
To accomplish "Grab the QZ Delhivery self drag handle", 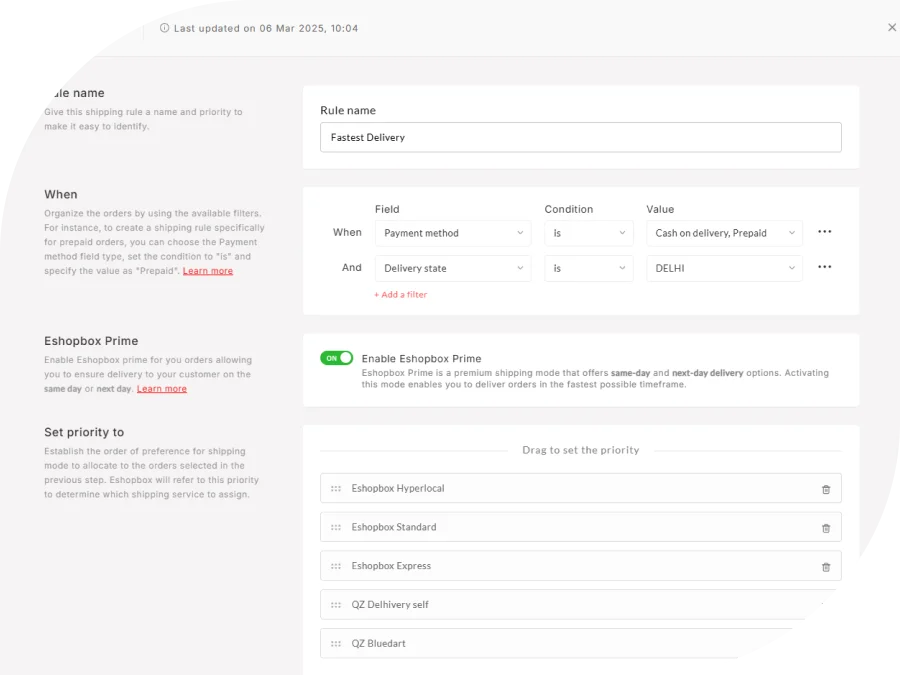I will pos(336,605).
